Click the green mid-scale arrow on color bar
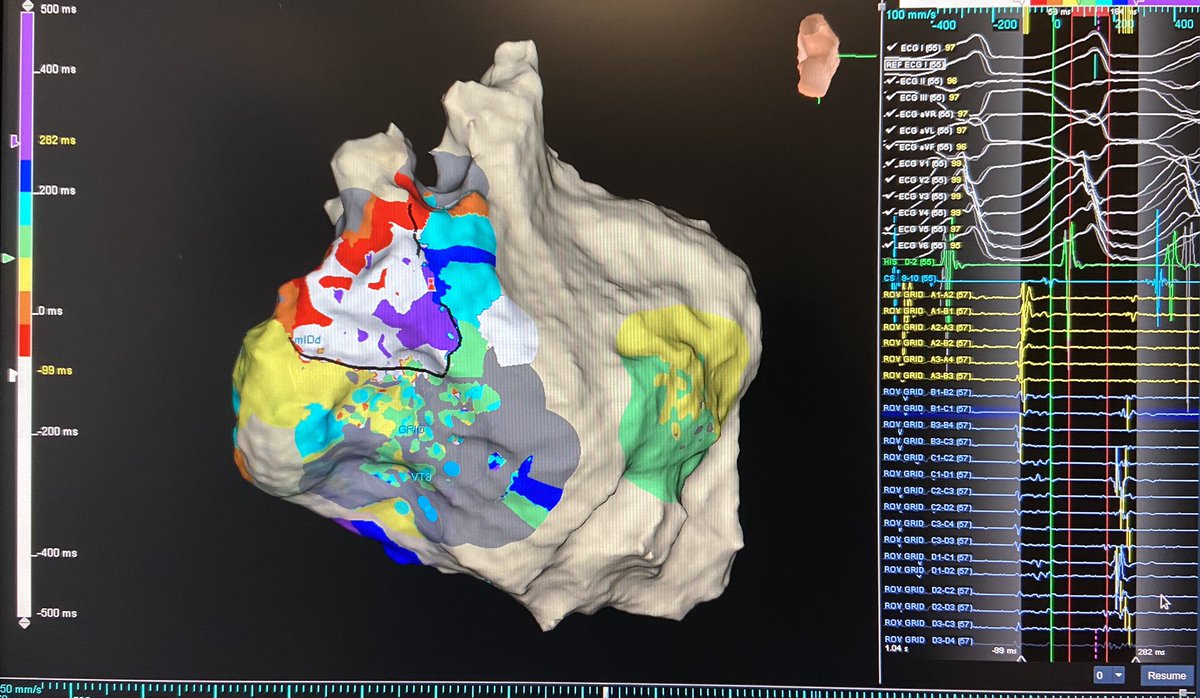 tap(8, 259)
